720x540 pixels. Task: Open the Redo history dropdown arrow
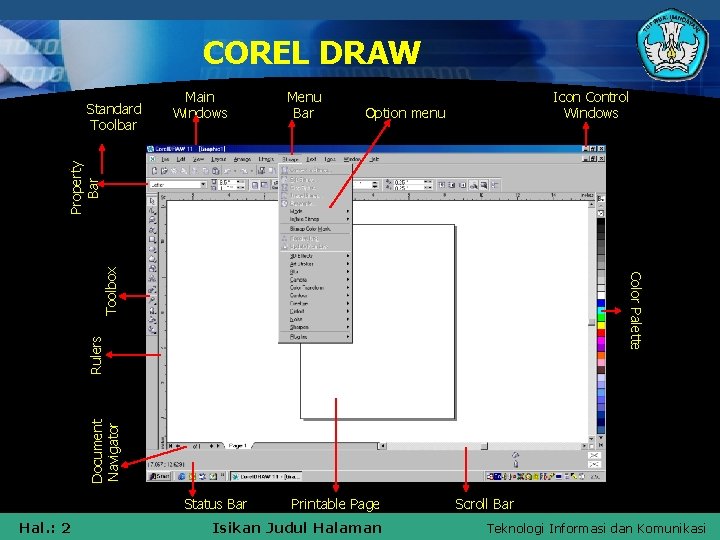252,171
